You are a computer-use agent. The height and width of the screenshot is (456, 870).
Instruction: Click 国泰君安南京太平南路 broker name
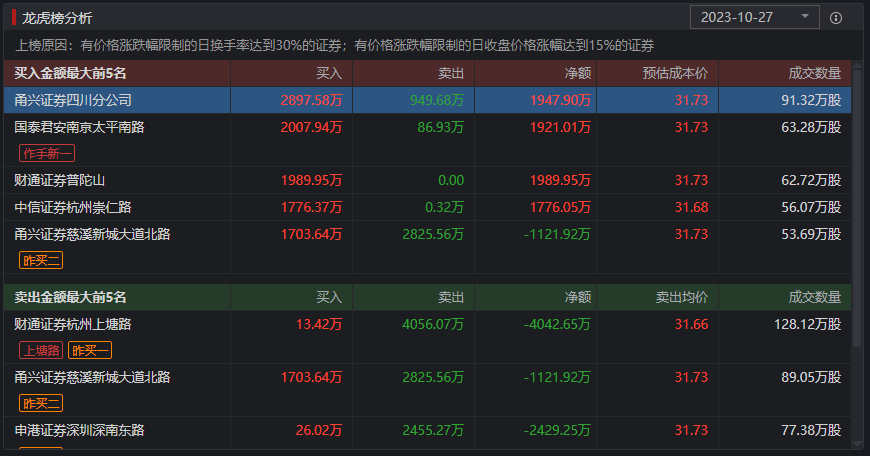[x=79, y=127]
